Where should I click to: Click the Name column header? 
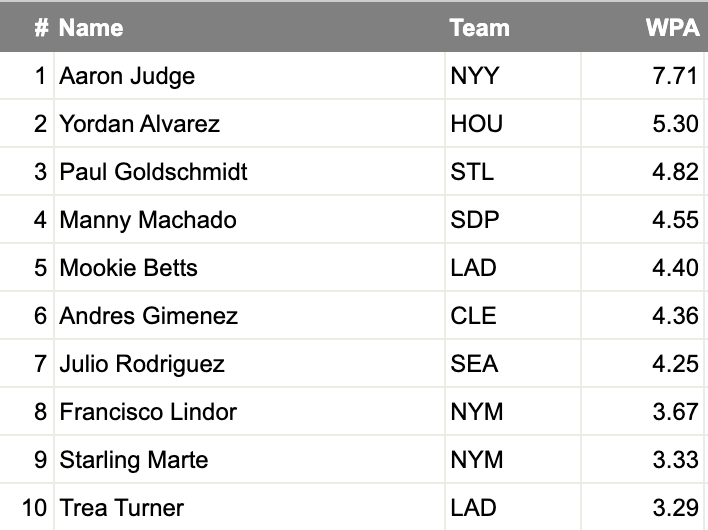[91, 27]
